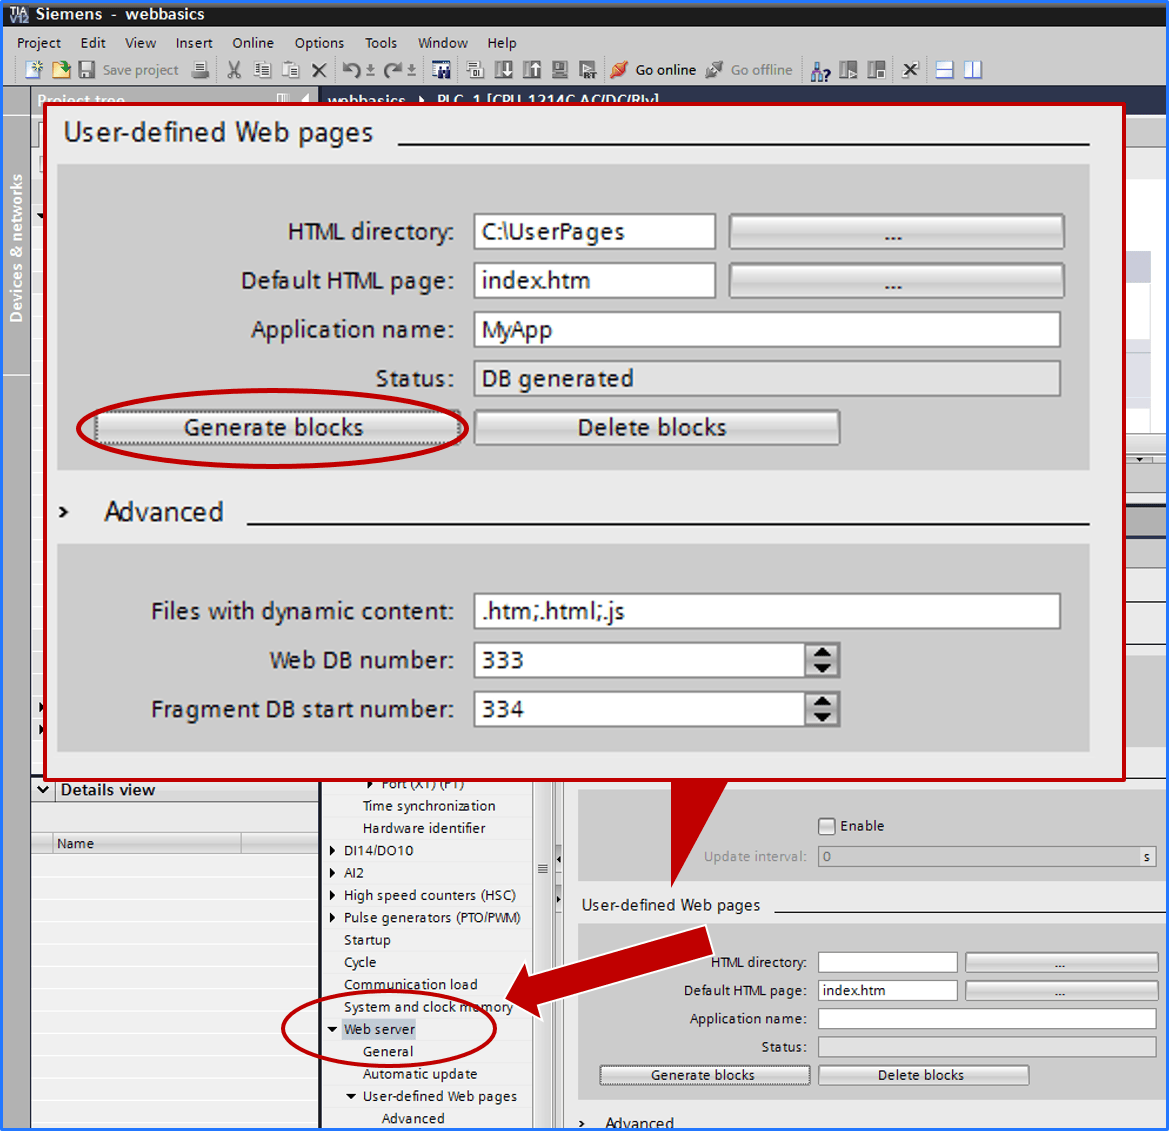Viewport: 1169px width, 1131px height.
Task: Click the Paste icon in the toolbar
Action: (290, 69)
